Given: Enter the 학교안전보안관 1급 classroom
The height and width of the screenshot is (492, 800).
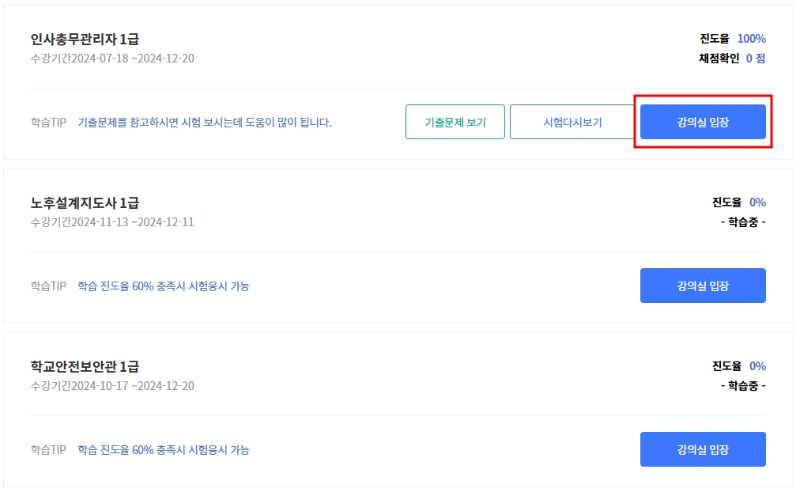Looking at the screenshot, I should [702, 449].
